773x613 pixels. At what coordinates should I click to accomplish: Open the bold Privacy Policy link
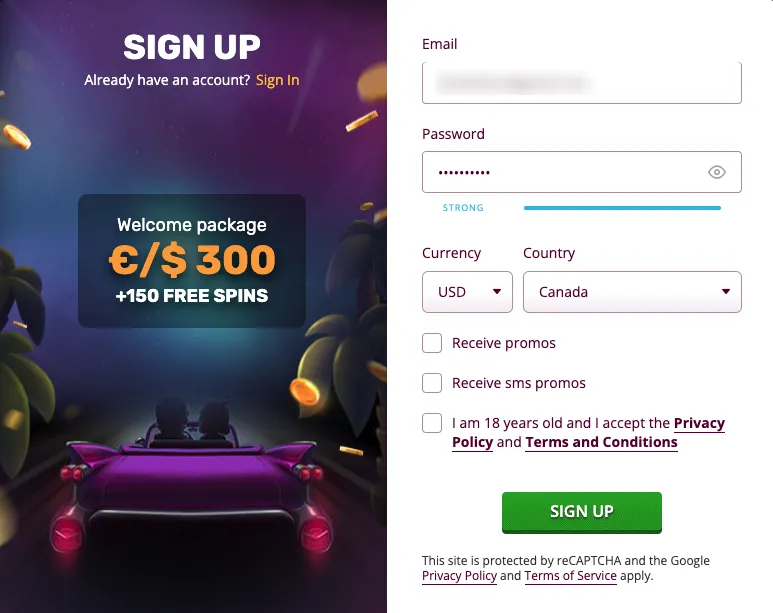click(699, 423)
